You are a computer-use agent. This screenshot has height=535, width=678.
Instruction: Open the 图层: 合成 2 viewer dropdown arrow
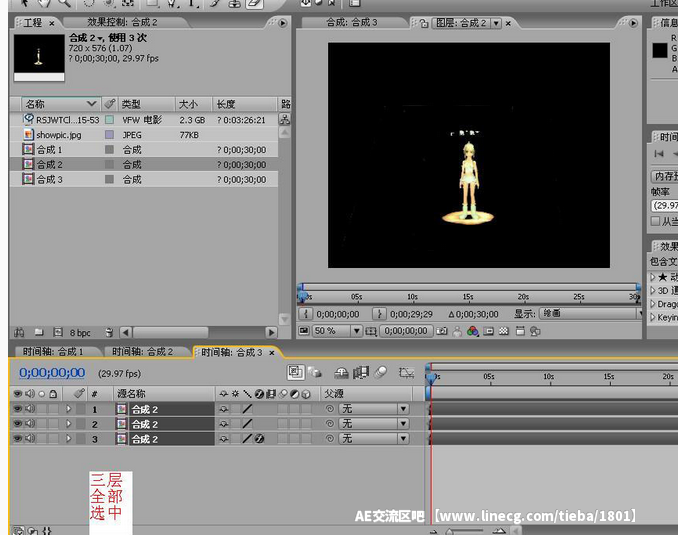[x=496, y=23]
